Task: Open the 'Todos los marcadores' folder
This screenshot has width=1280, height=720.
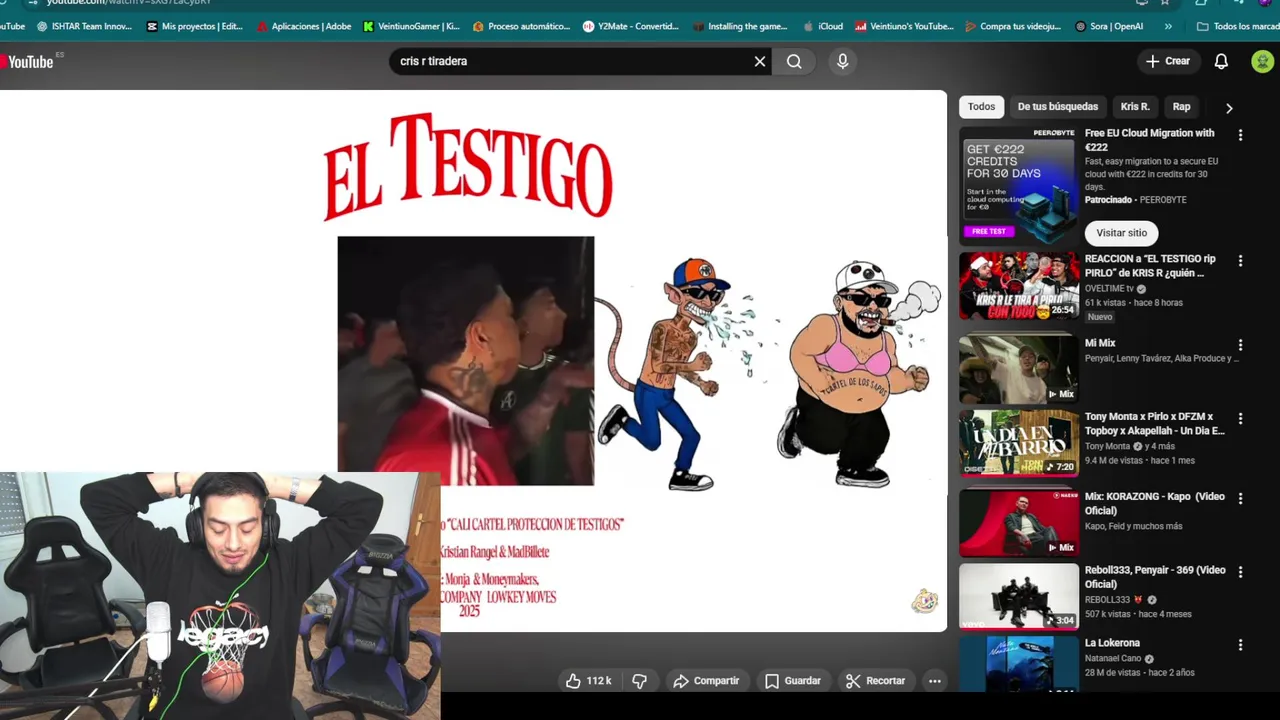Action: (1237, 26)
